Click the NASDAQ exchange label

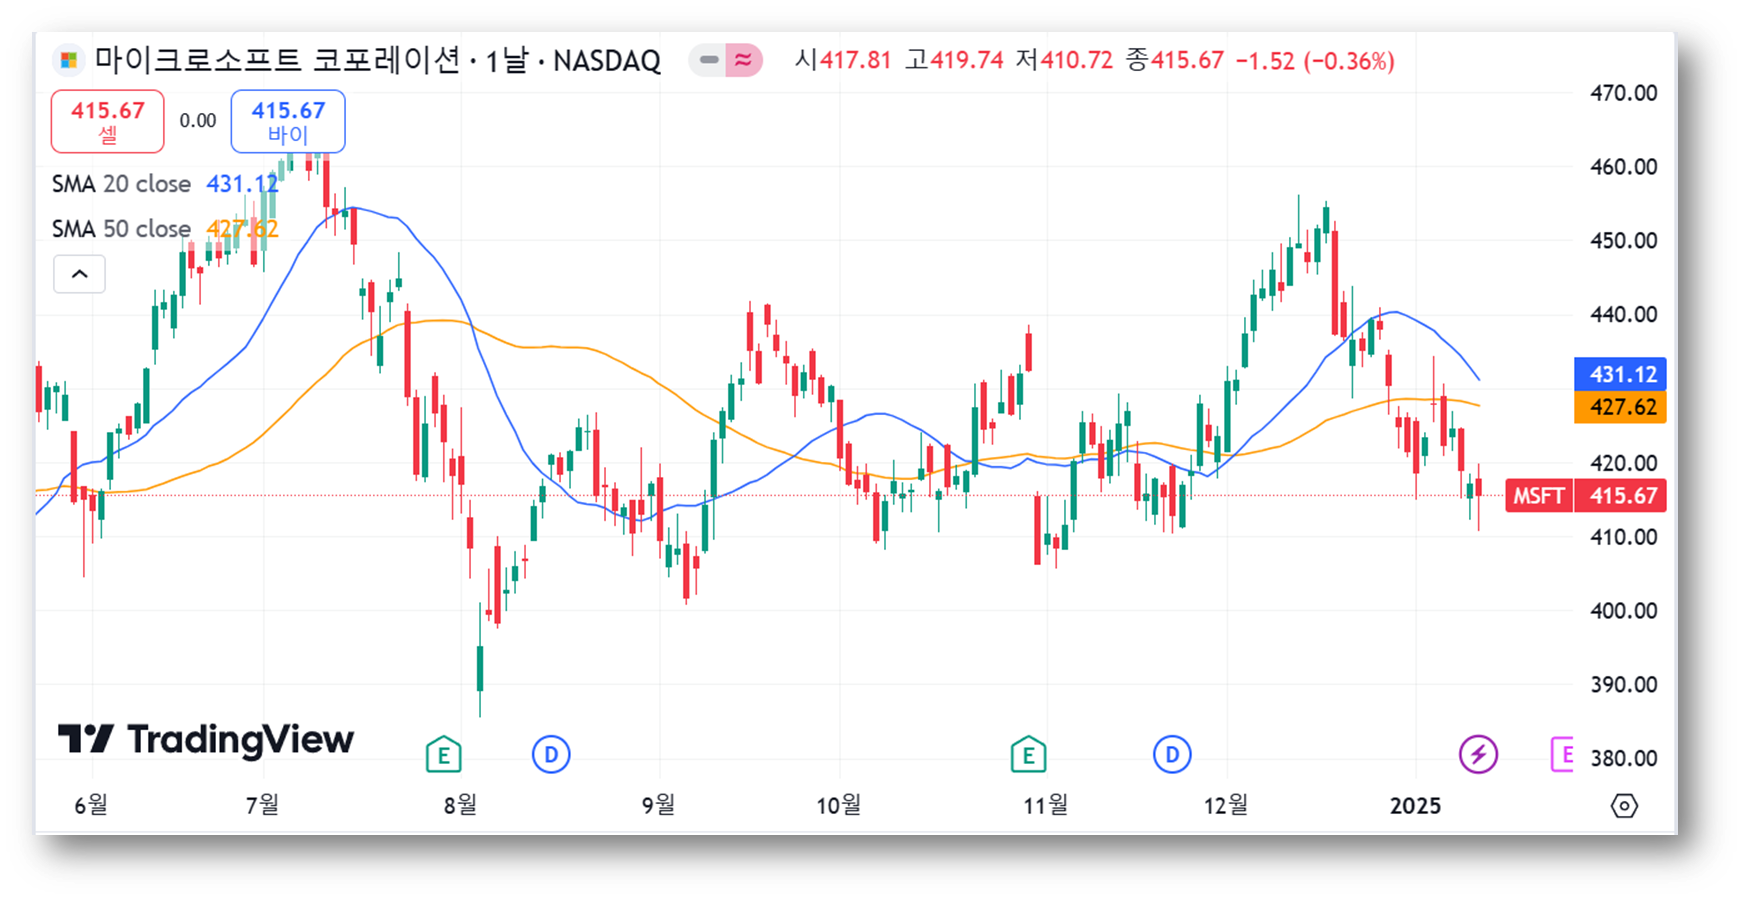pos(607,61)
